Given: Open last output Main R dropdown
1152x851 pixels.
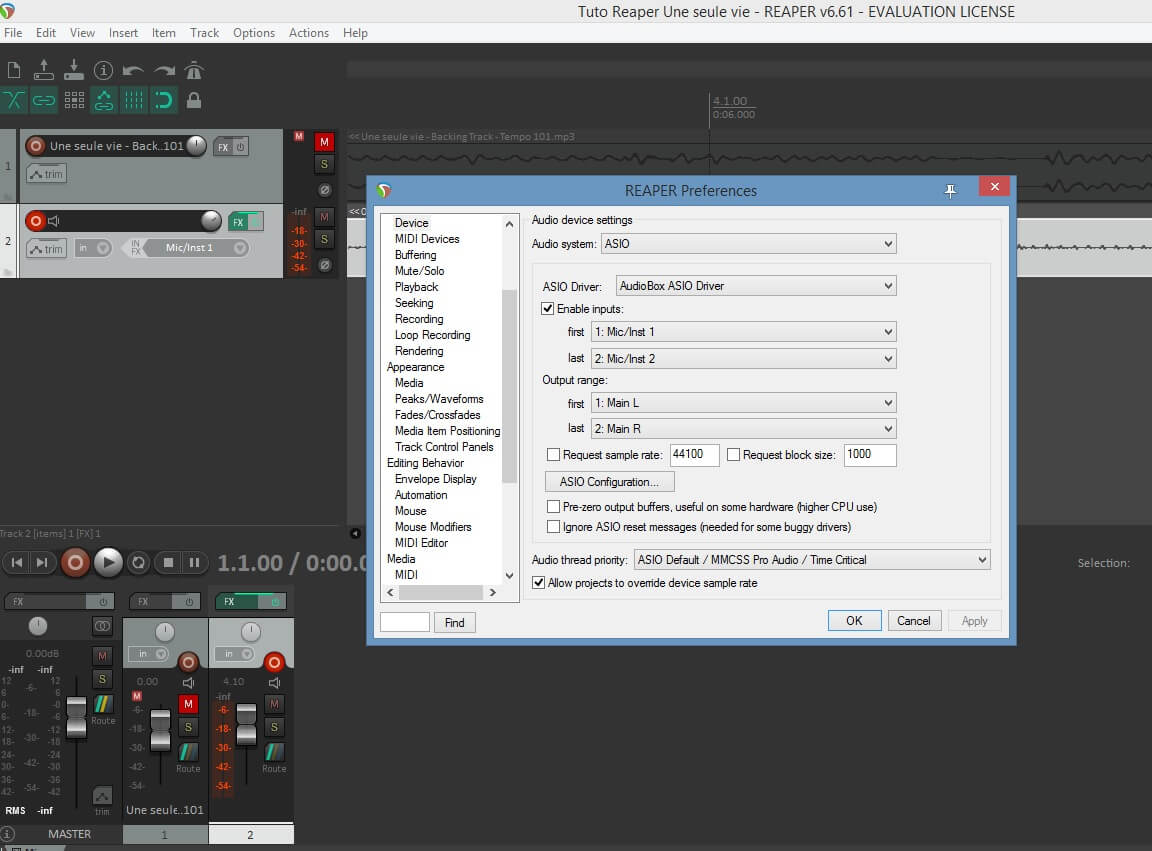Looking at the screenshot, I should pos(744,428).
